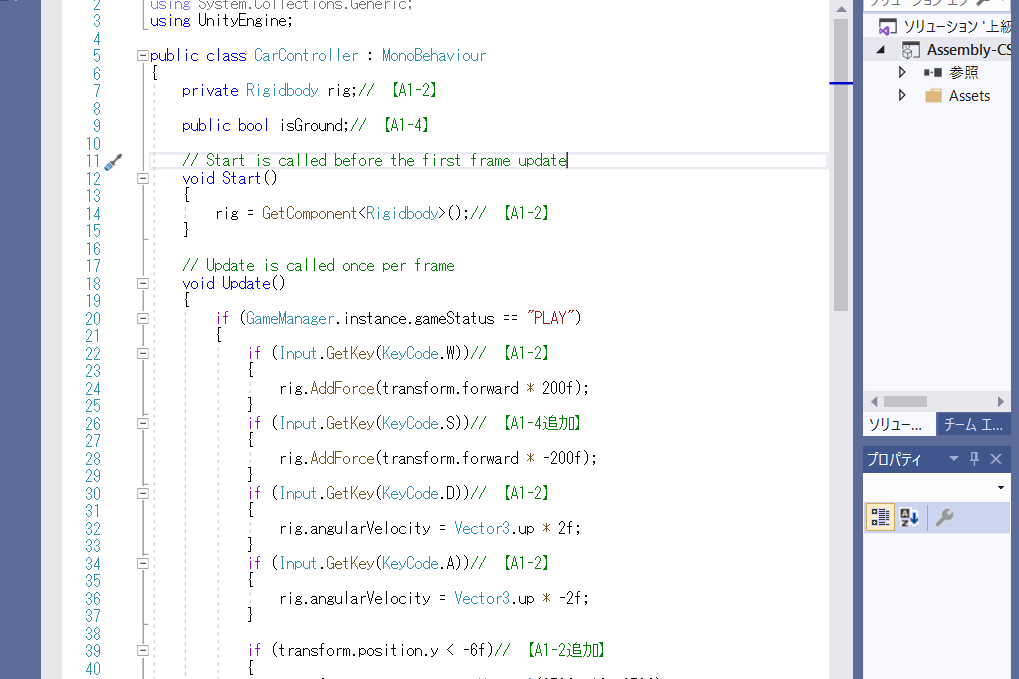Image resolution: width=1019 pixels, height=679 pixels.
Task: Collapse the KeyCode.D if block
Action: [x=142, y=494]
